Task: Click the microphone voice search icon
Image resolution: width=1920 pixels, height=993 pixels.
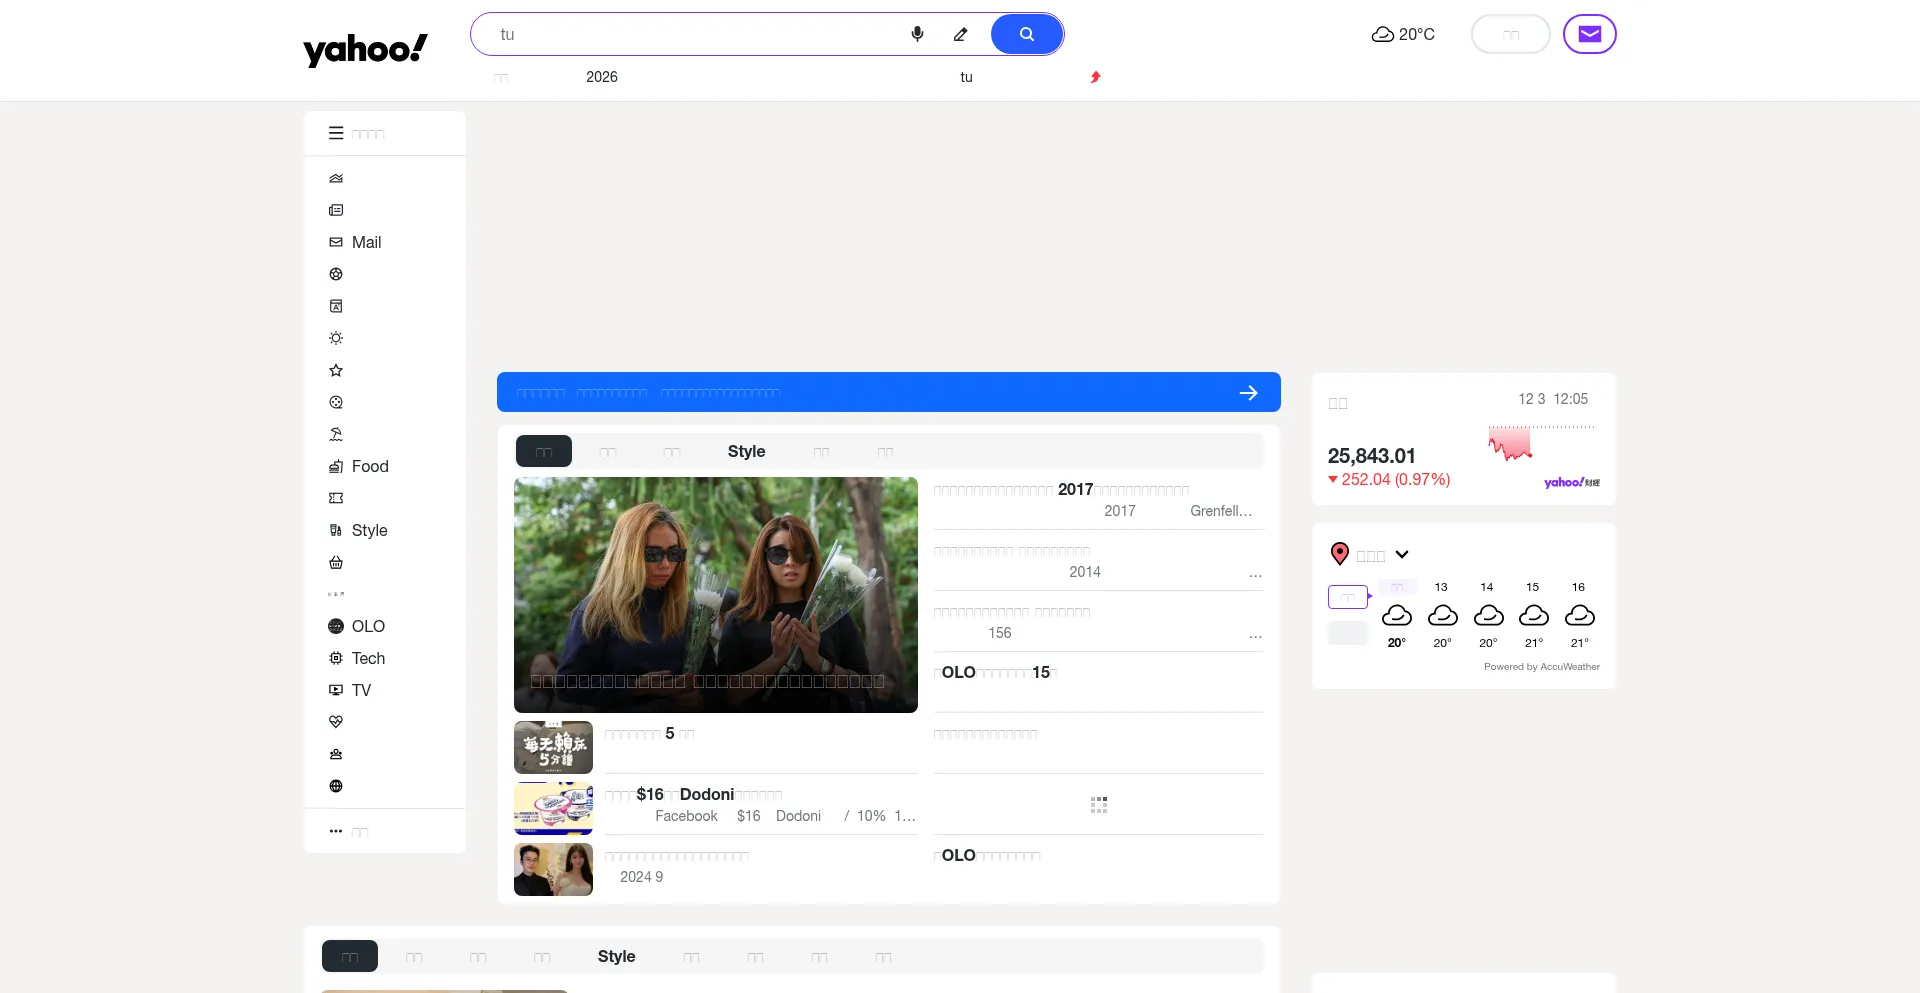Action: tap(917, 34)
